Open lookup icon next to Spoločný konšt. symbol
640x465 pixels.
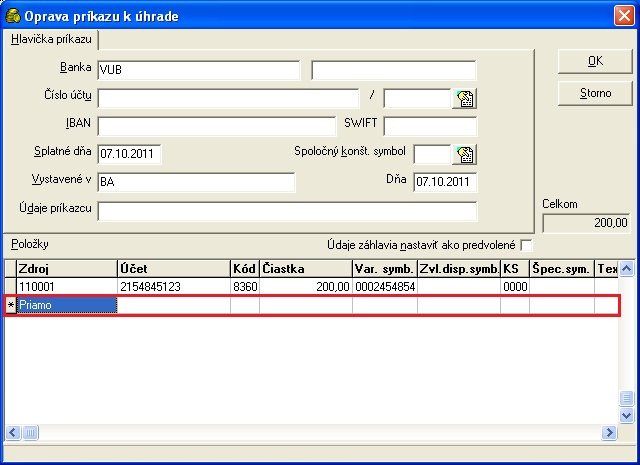point(464,154)
